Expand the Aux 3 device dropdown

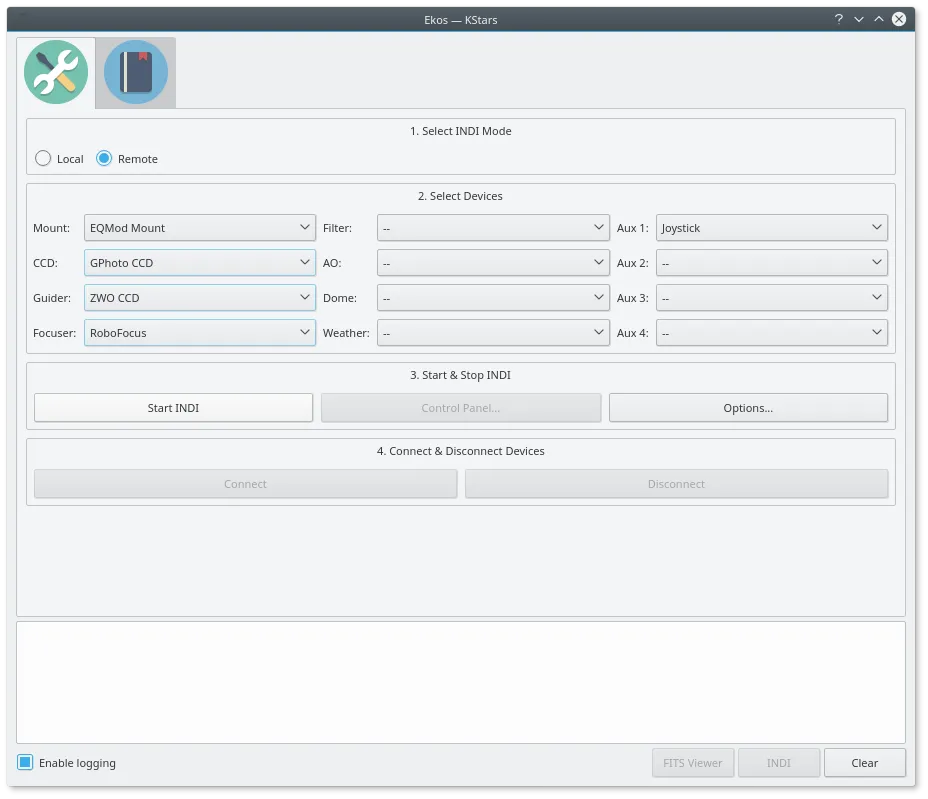tap(772, 298)
